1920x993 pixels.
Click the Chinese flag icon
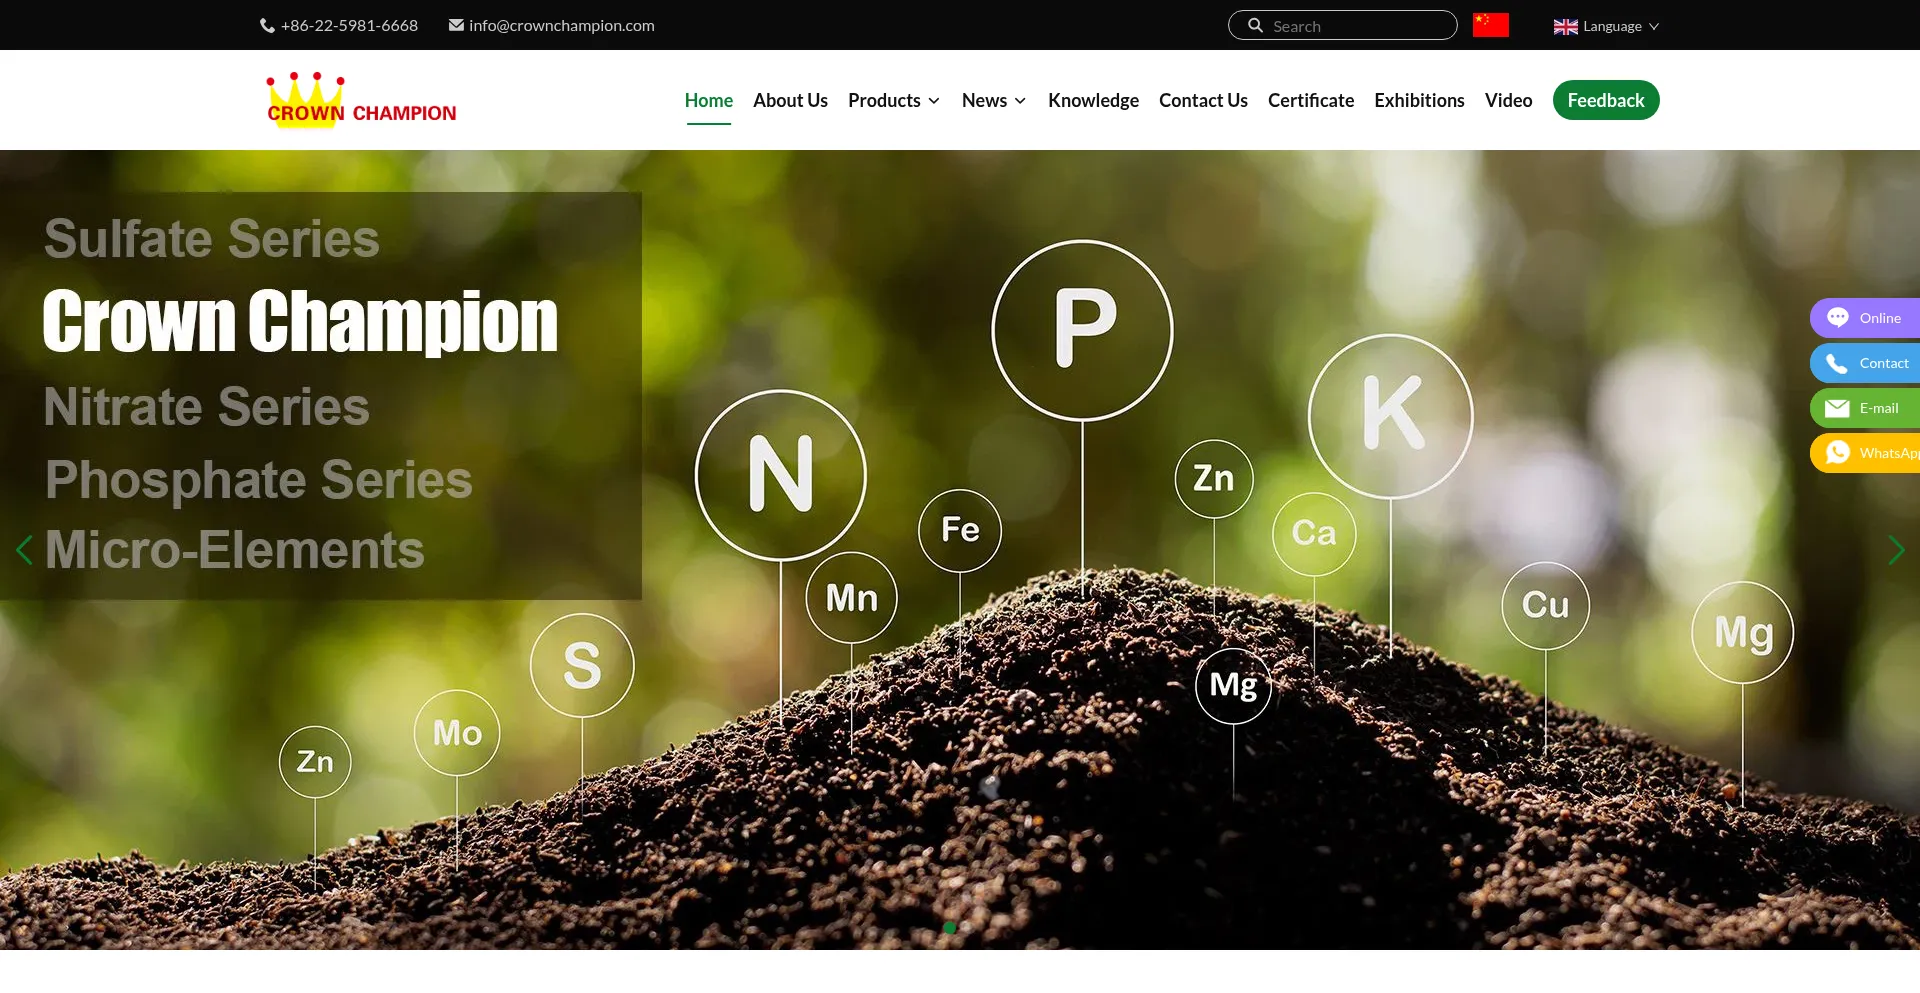[x=1490, y=25]
